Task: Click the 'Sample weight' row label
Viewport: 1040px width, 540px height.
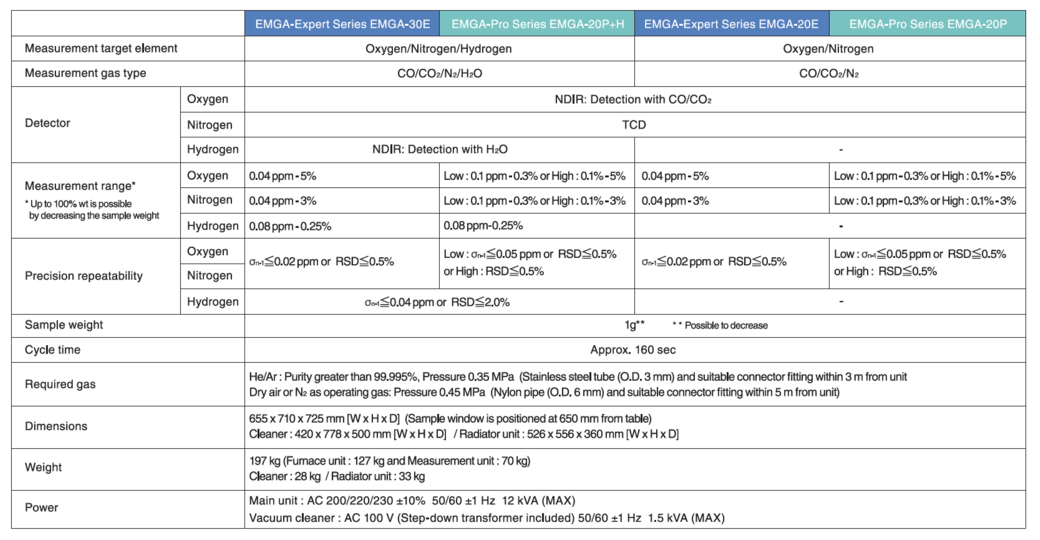Action: click(x=64, y=324)
